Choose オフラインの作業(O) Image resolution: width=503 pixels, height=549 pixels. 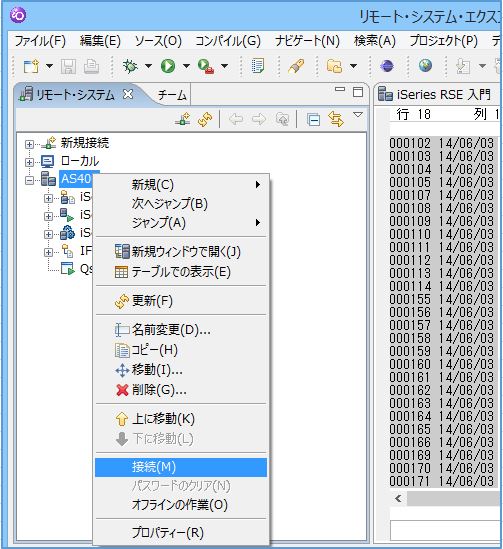click(181, 505)
